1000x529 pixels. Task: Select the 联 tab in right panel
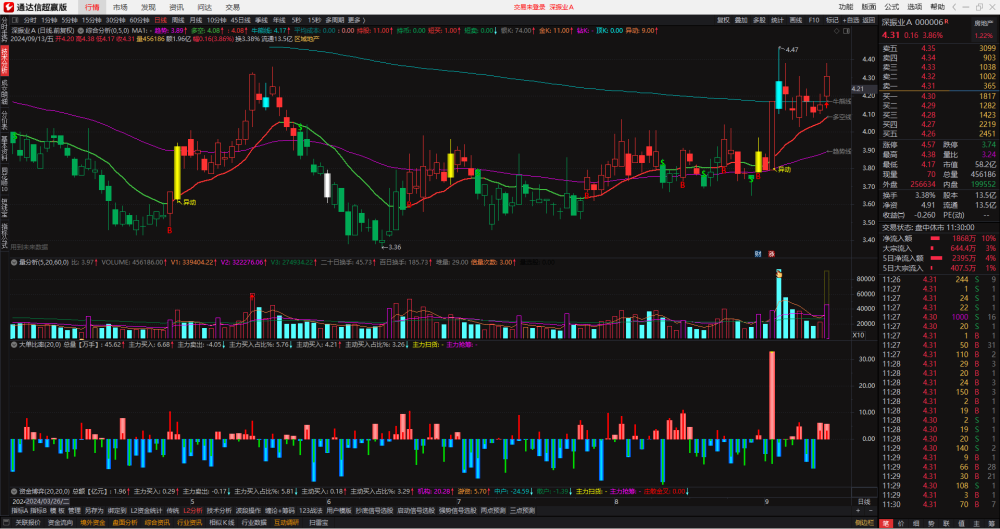tap(946, 523)
